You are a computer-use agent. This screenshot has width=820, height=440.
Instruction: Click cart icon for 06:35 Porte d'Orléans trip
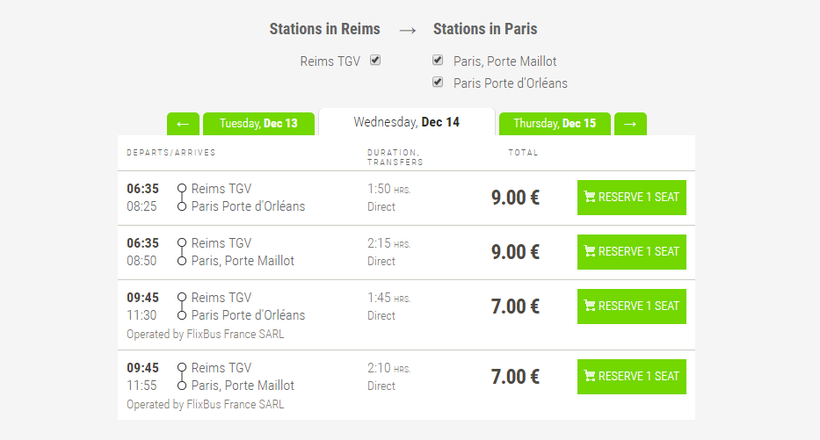pos(590,197)
